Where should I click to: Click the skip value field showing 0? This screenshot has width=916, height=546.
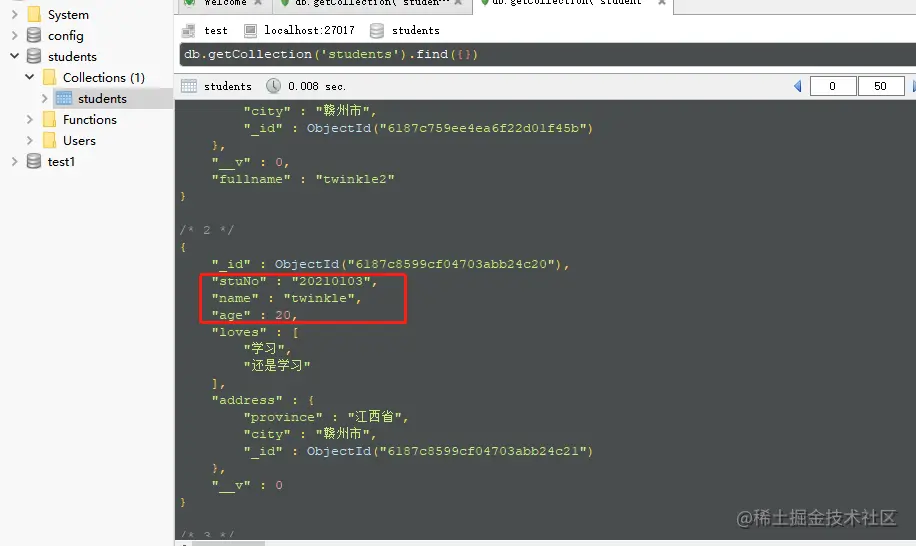(833, 86)
